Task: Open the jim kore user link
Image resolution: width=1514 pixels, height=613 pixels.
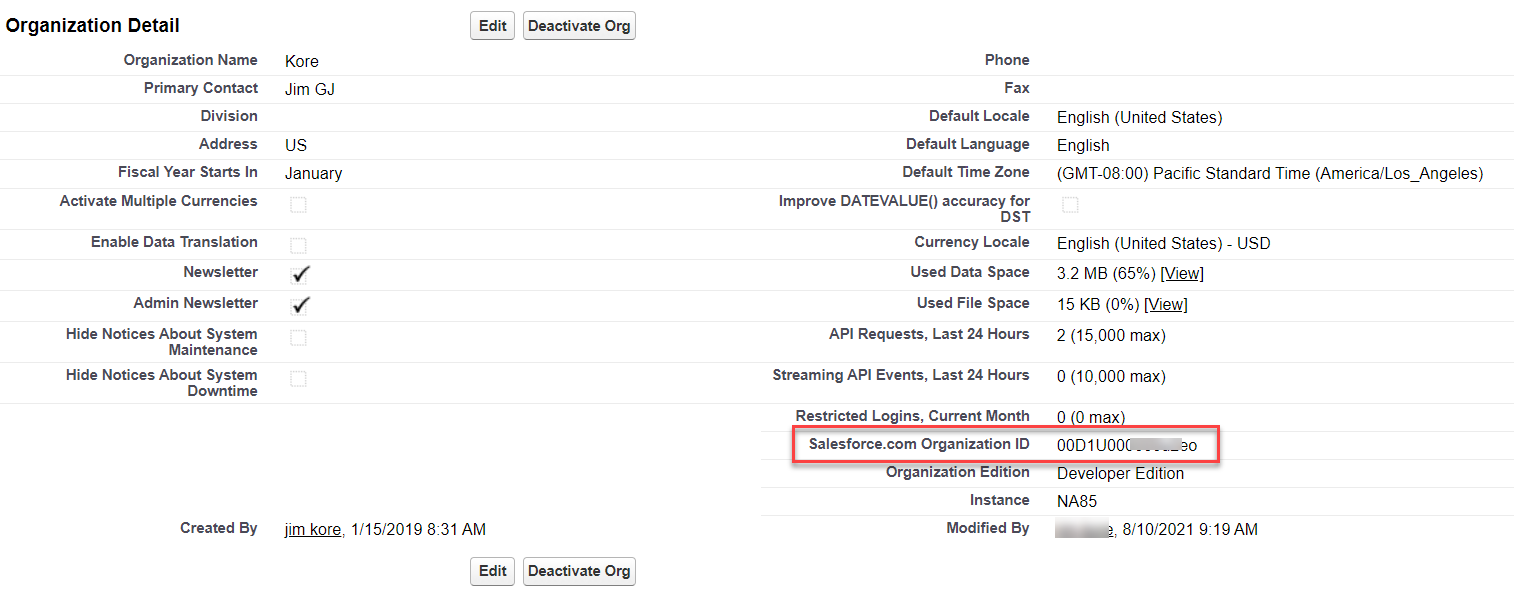Action: pyautogui.click(x=313, y=530)
